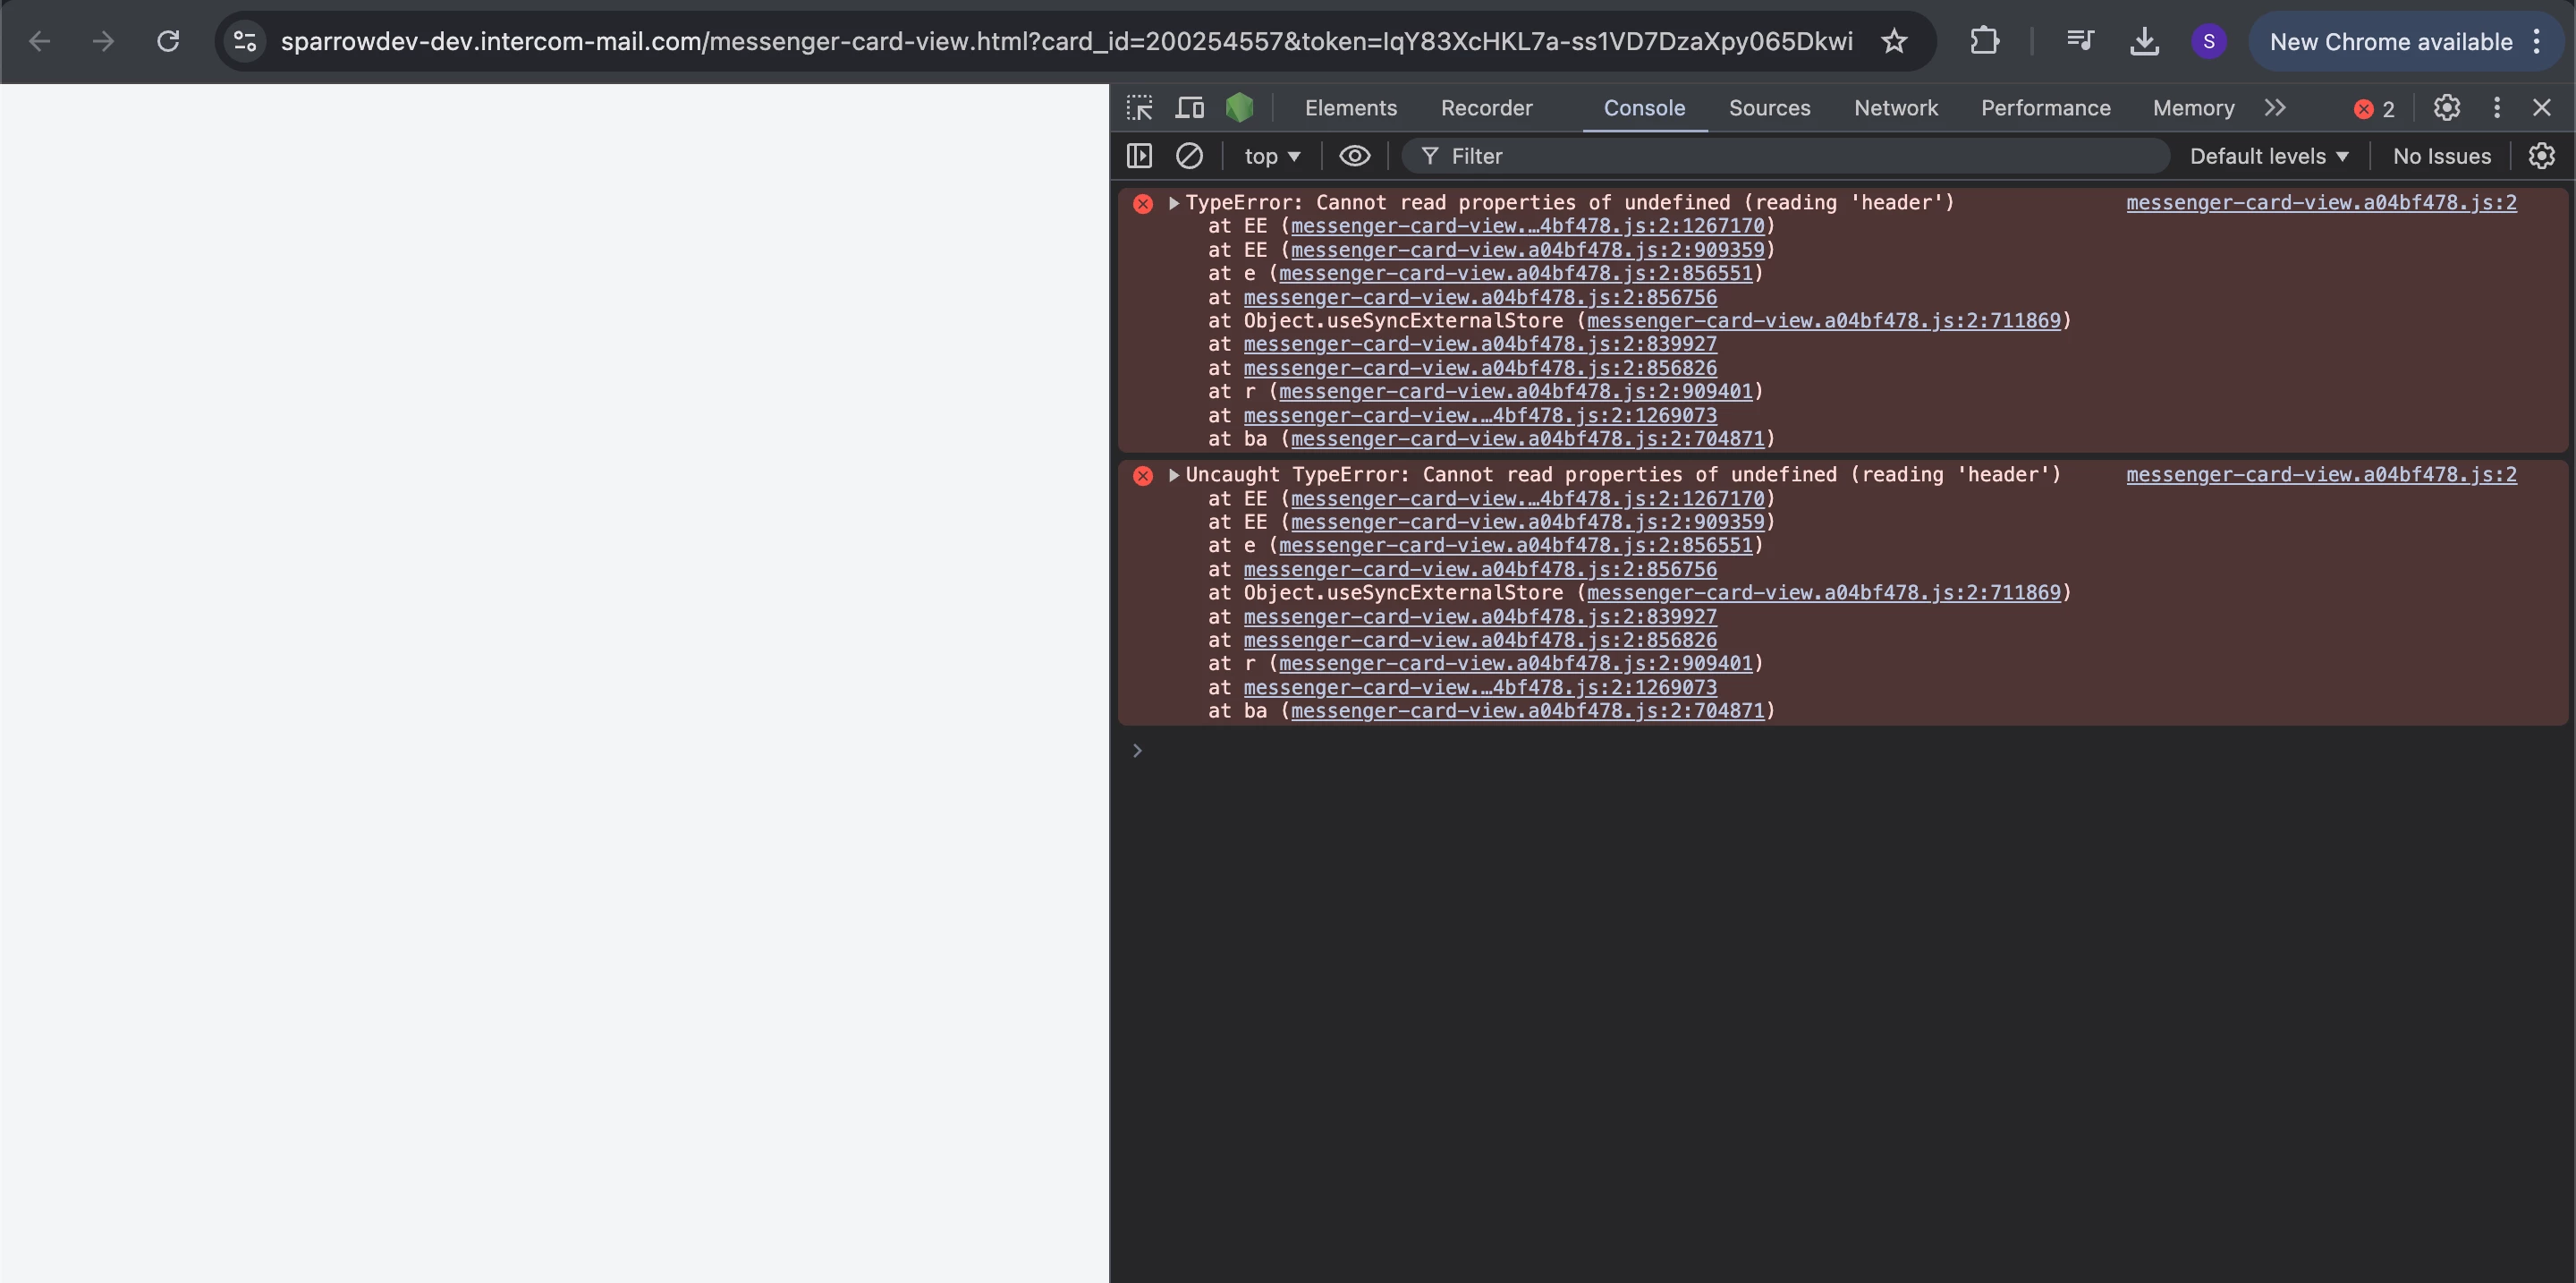Open the messenger-card-view.a04bf478.js:2:1267170 link in the first error
The height and width of the screenshot is (1283, 2576).
coord(1527,226)
